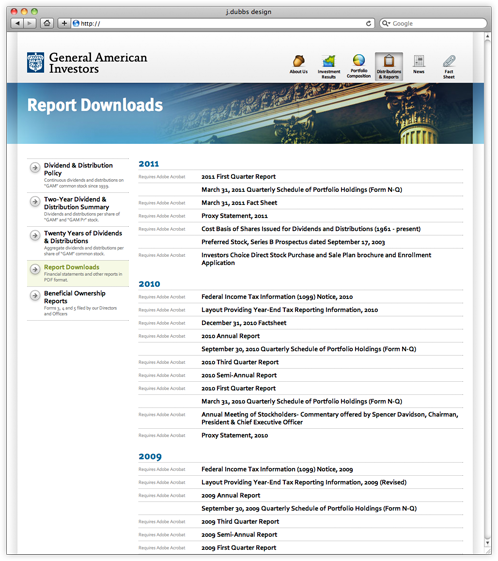The height and width of the screenshot is (561, 498).
Task: Open the News icon
Action: pos(419,64)
